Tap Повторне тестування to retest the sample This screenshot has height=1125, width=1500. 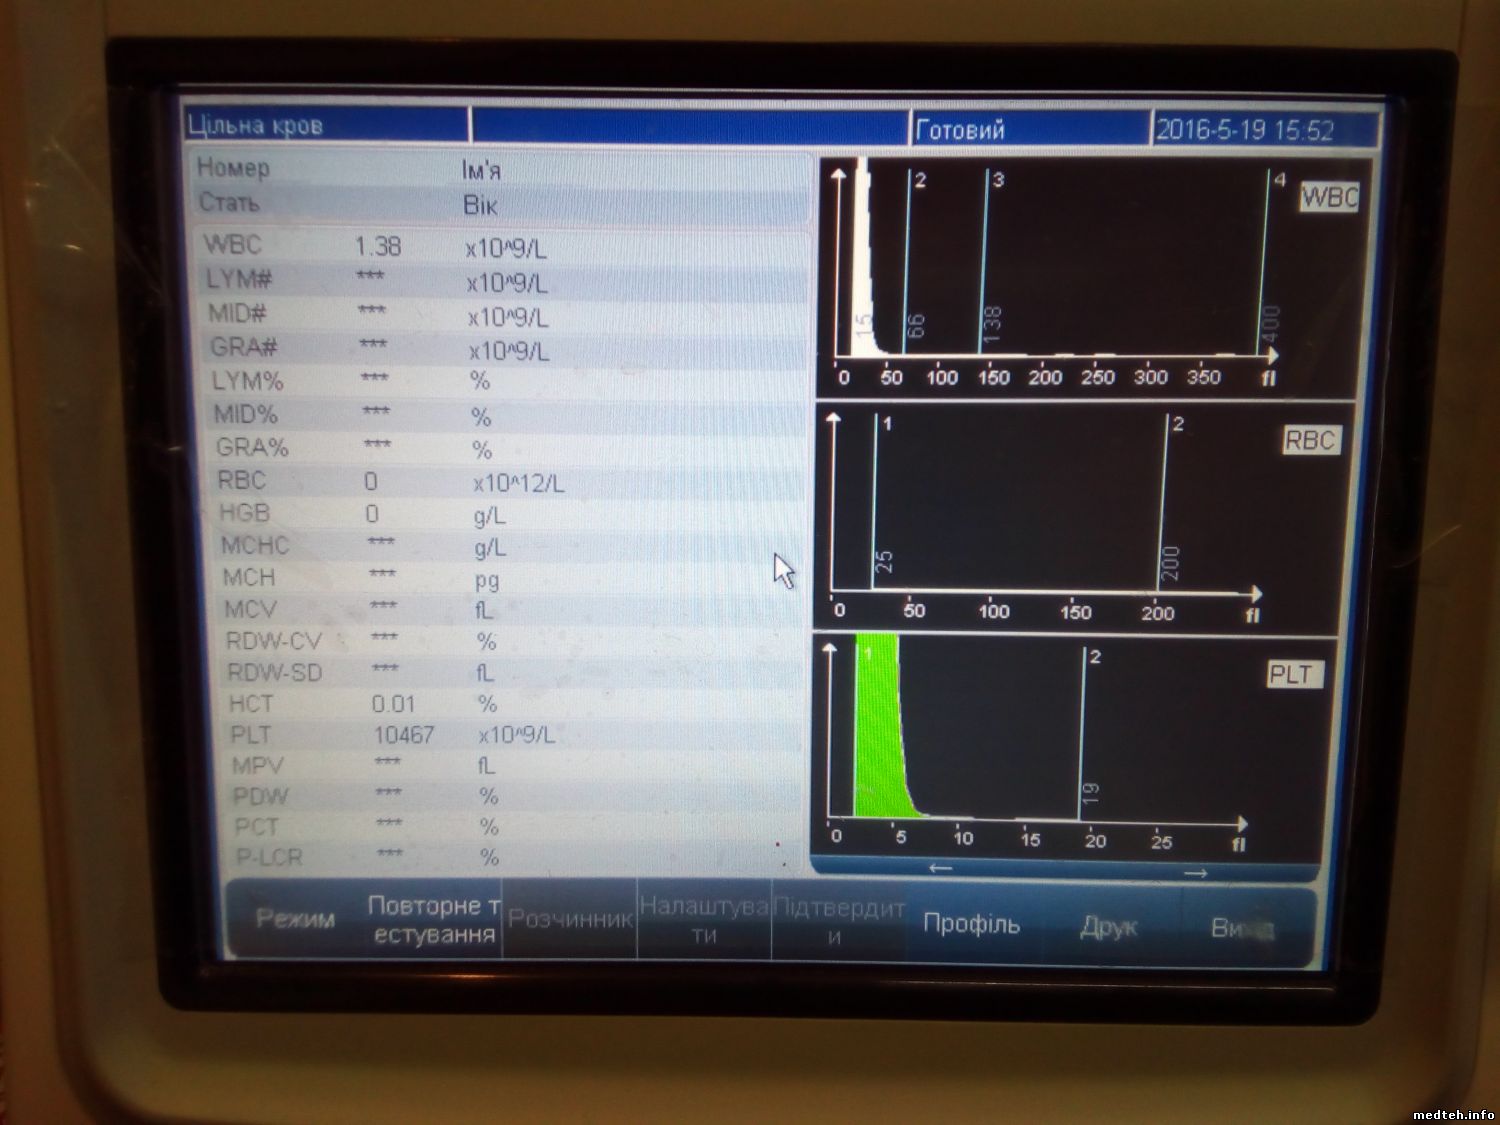(x=433, y=920)
